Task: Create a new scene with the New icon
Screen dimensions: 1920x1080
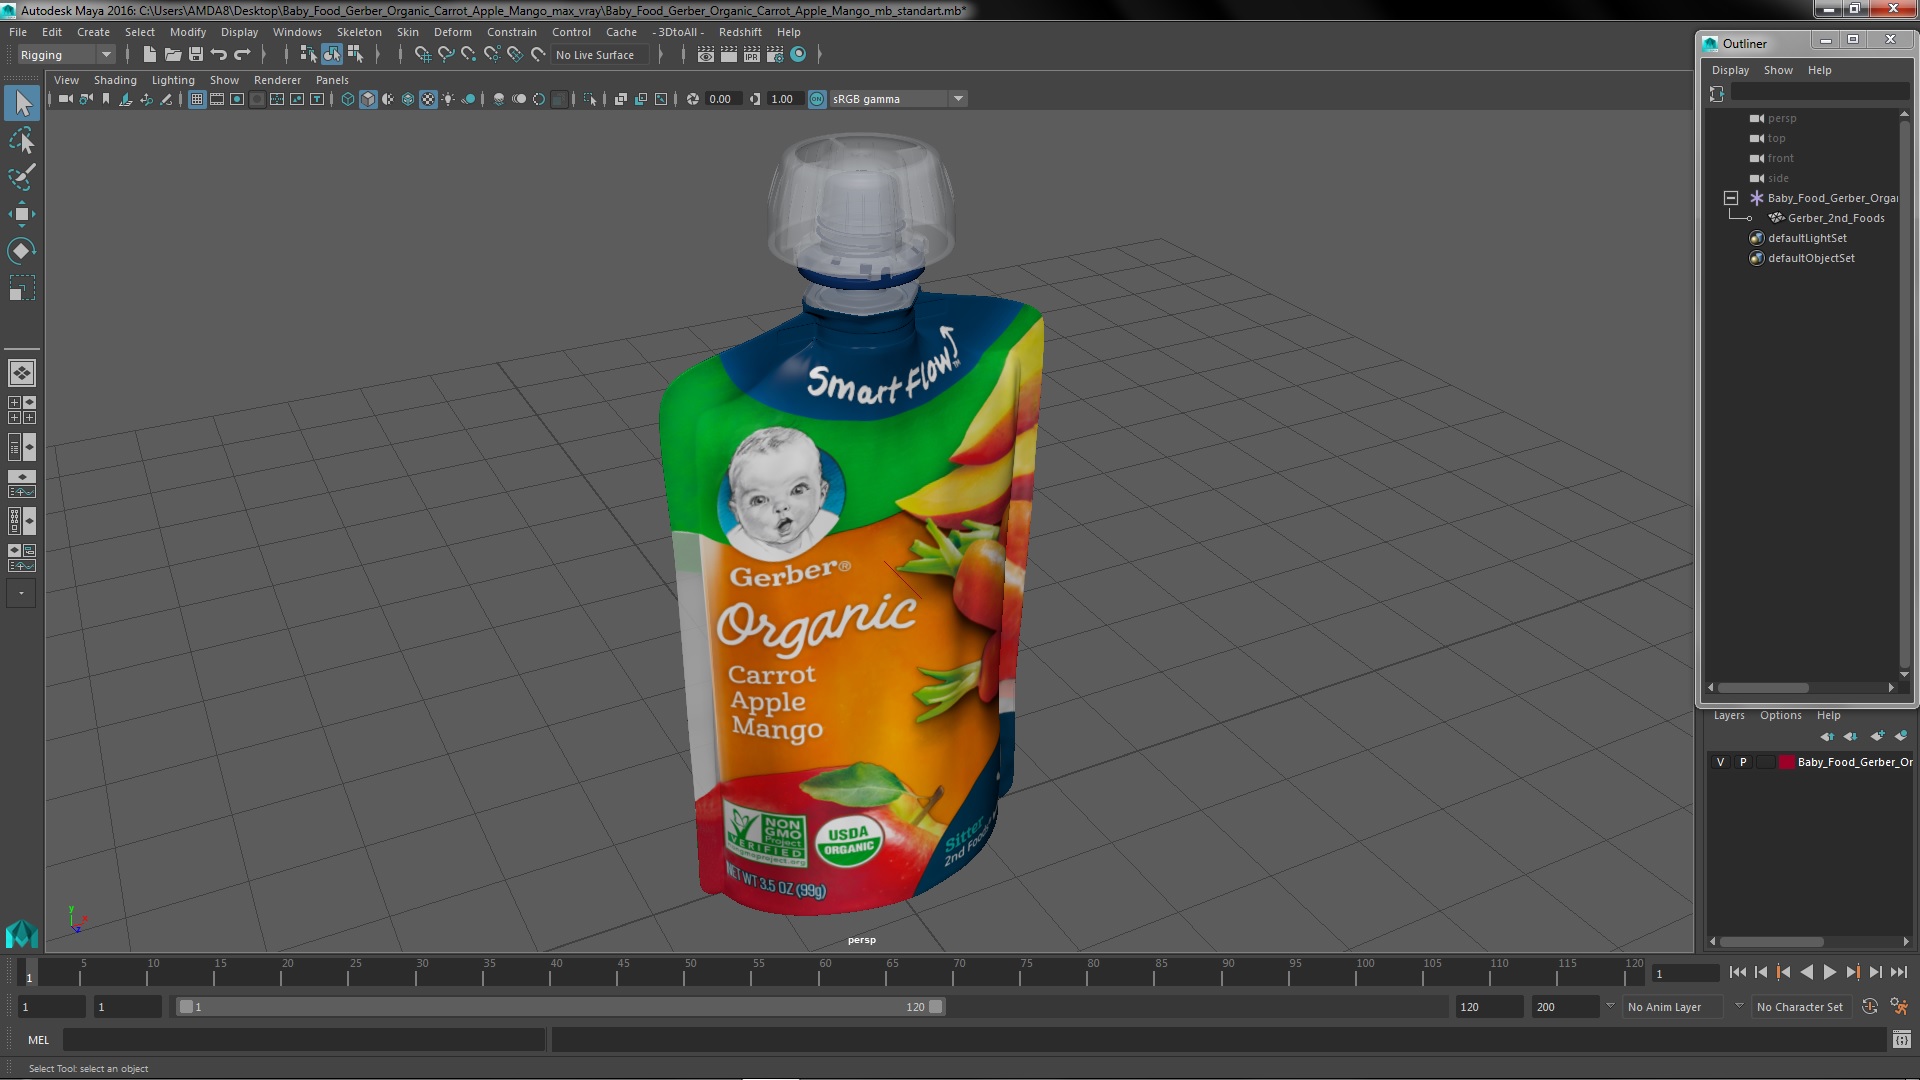Action: click(150, 55)
